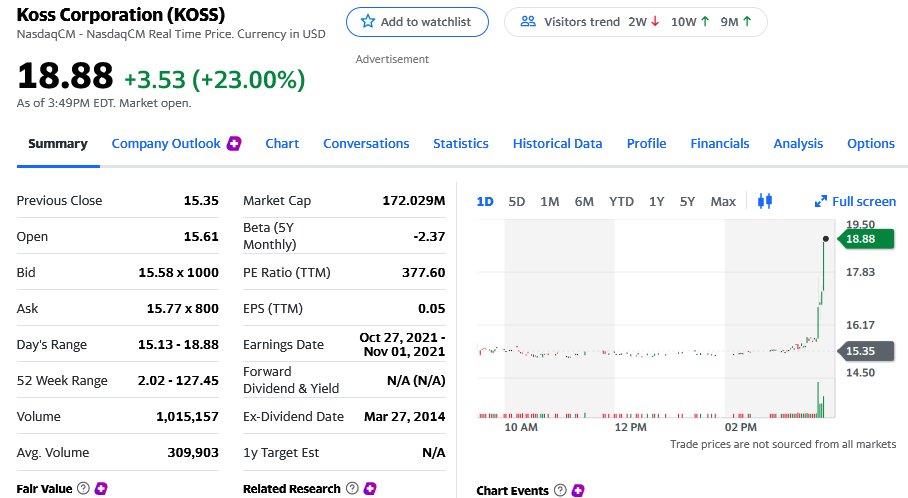Image resolution: width=908 pixels, height=498 pixels.
Task: Click the Chart Events heading
Action: pos(512,490)
